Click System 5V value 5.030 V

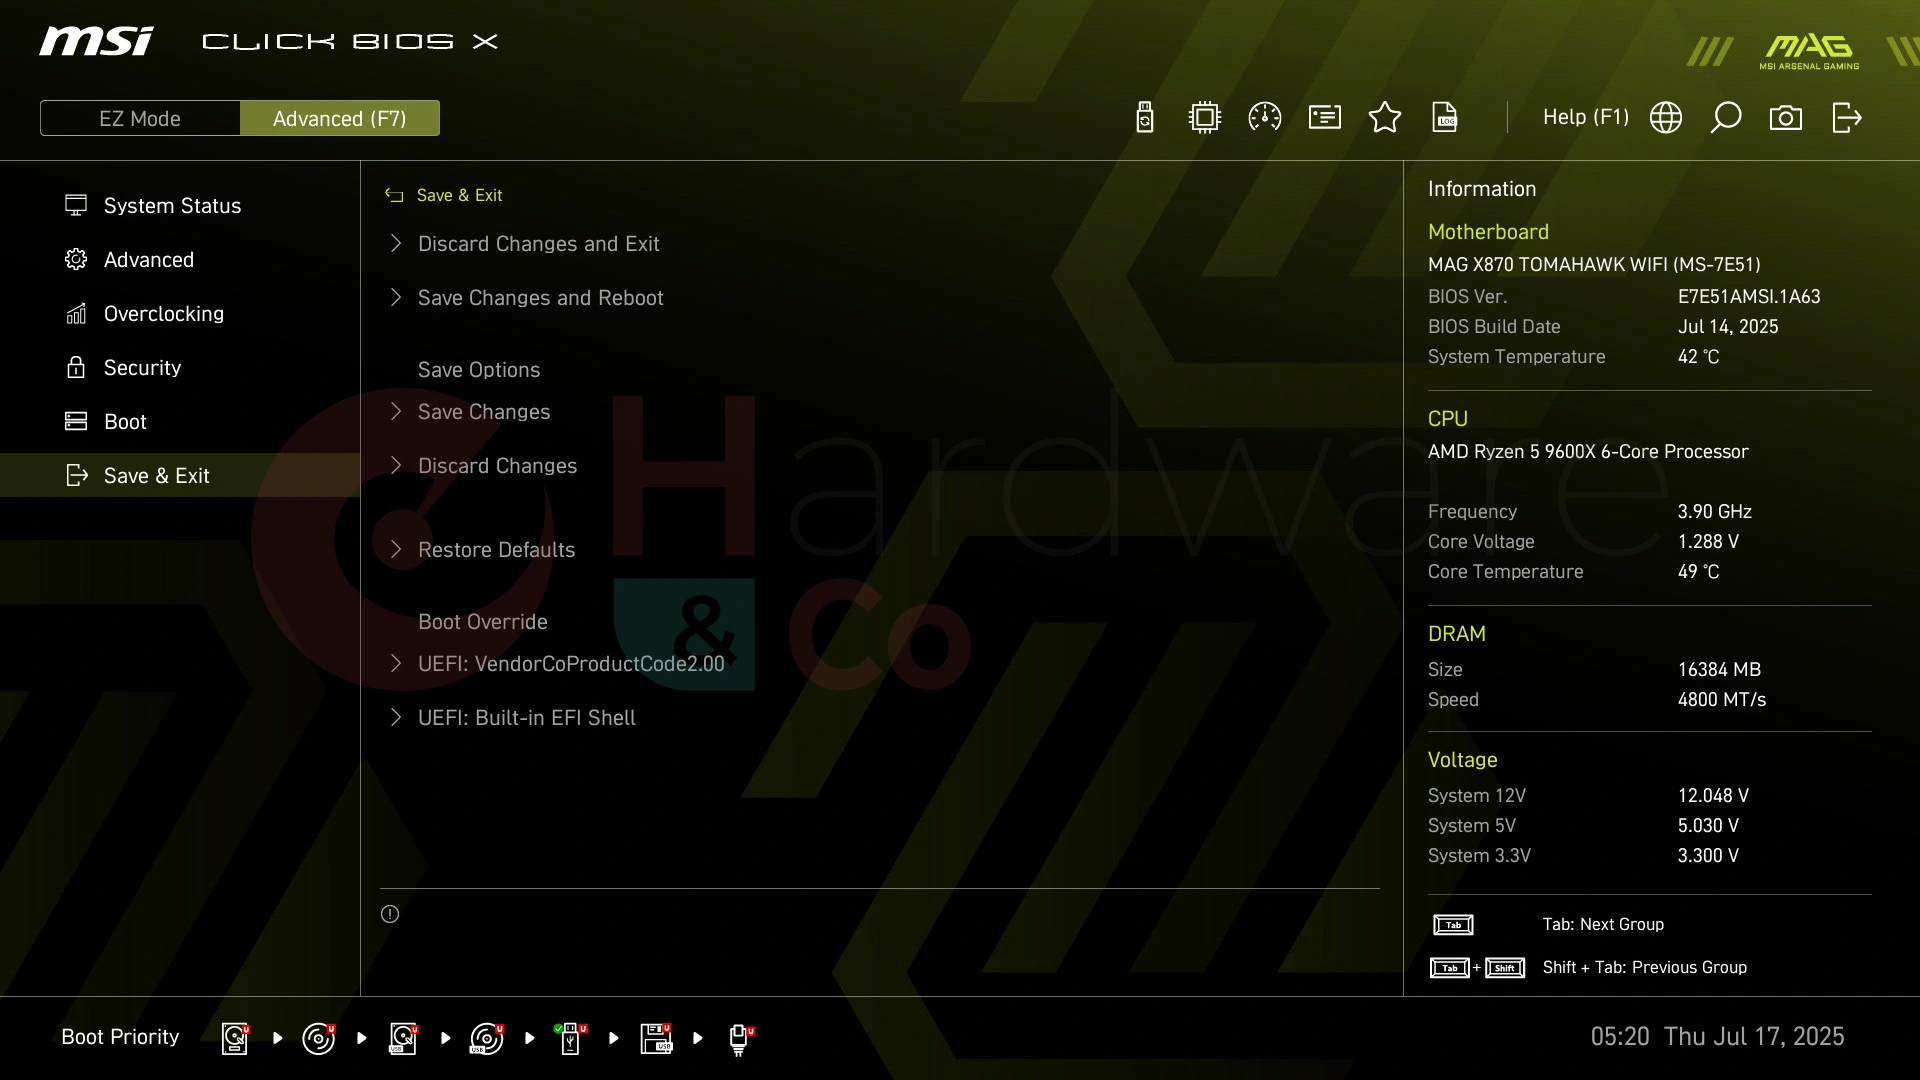[1708, 826]
